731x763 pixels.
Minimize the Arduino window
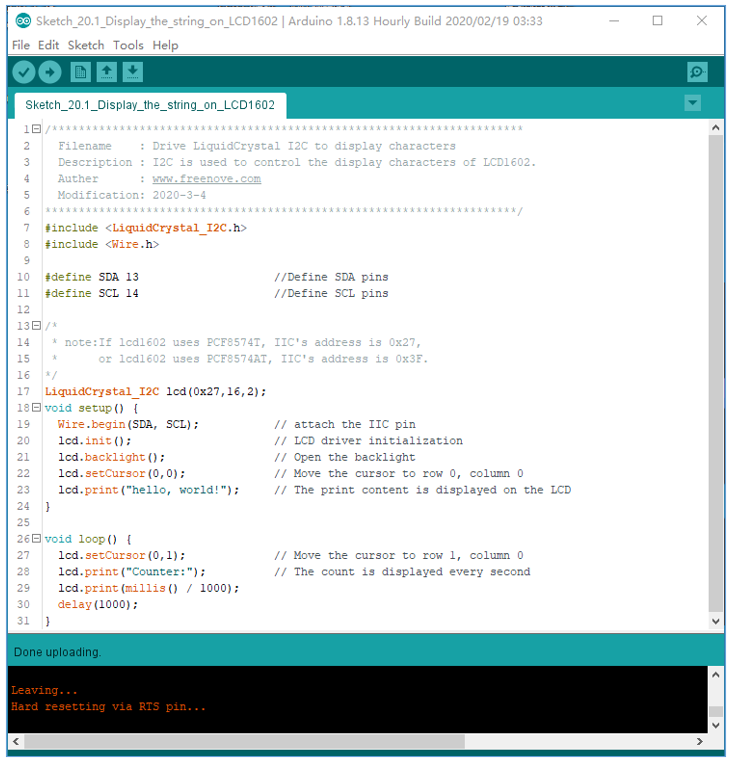click(x=614, y=21)
